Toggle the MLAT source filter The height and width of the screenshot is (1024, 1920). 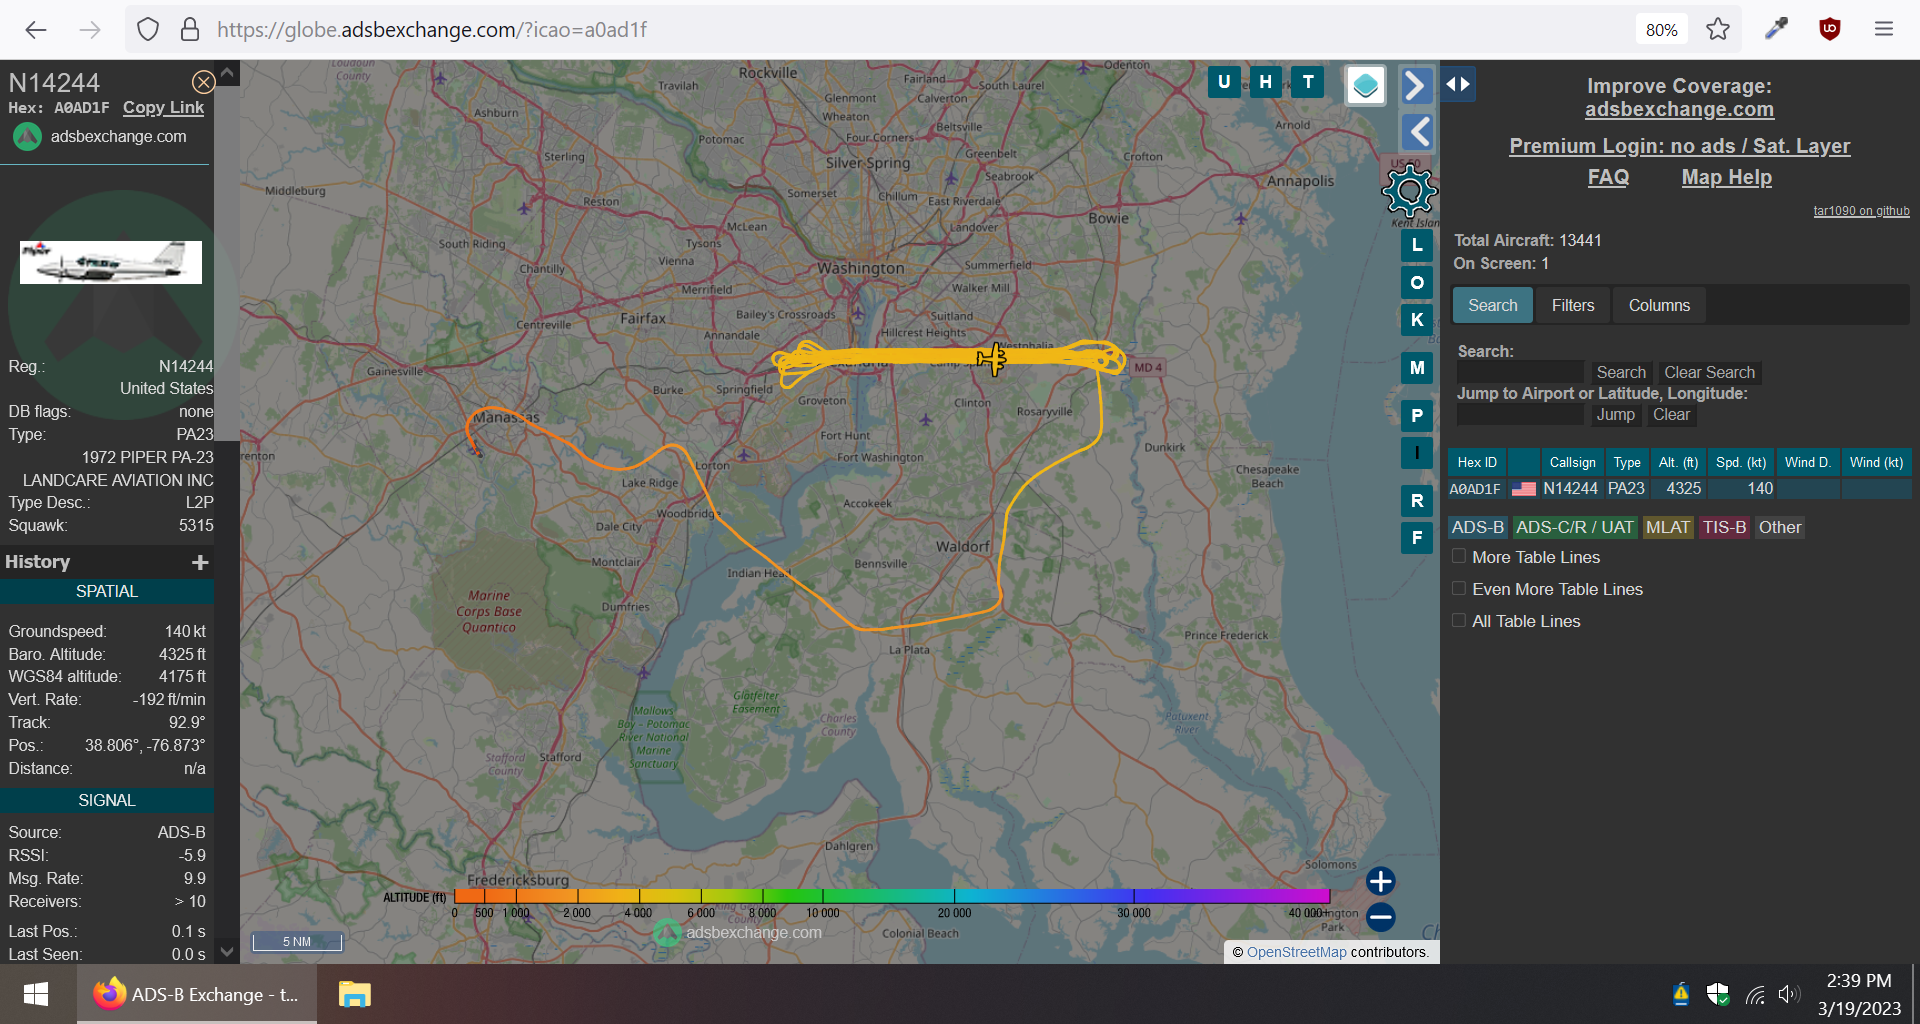coord(1668,527)
